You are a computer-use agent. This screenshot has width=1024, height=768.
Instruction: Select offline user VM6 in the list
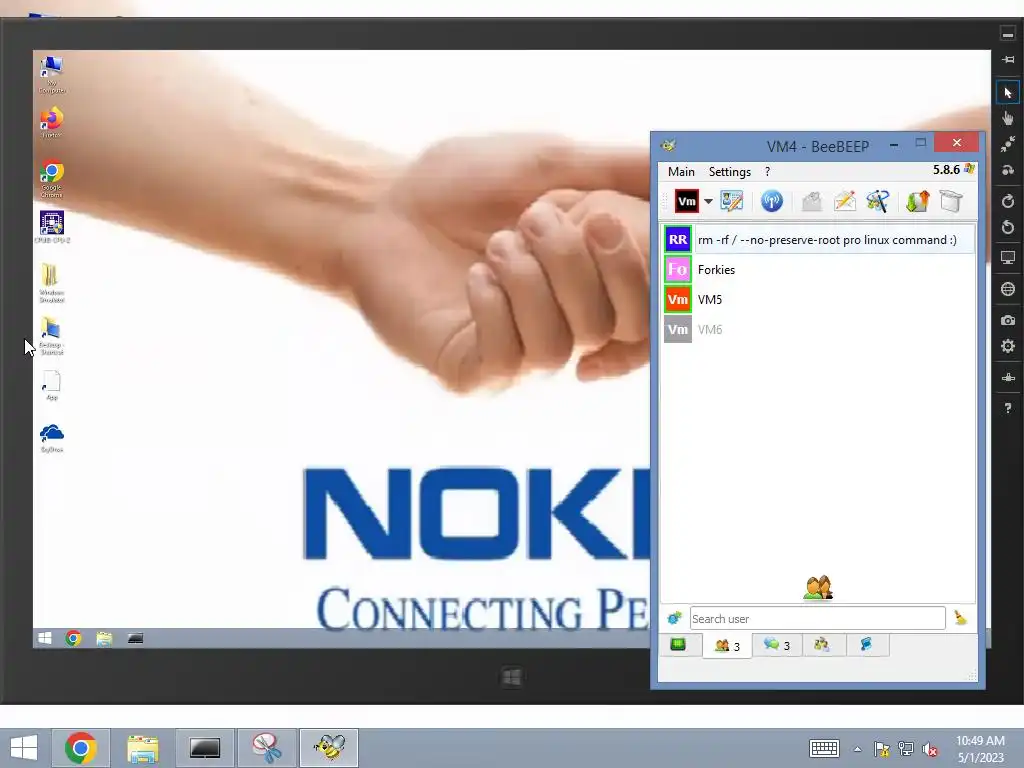click(819, 330)
